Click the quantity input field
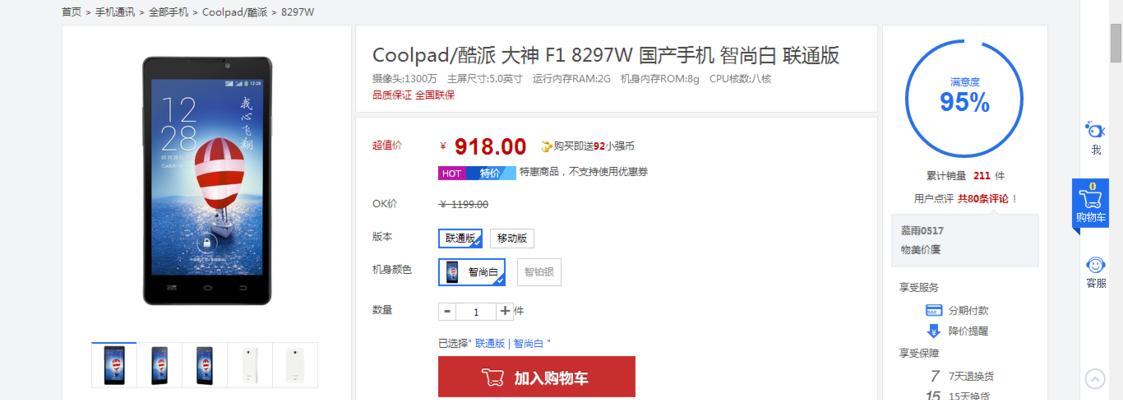Viewport: 1123px width, 400px height. pos(476,312)
